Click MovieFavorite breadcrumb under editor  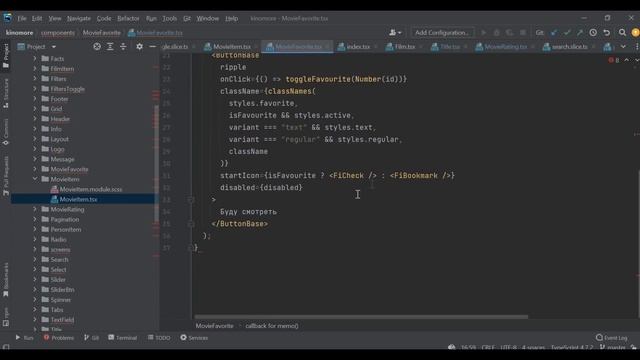tap(214, 326)
